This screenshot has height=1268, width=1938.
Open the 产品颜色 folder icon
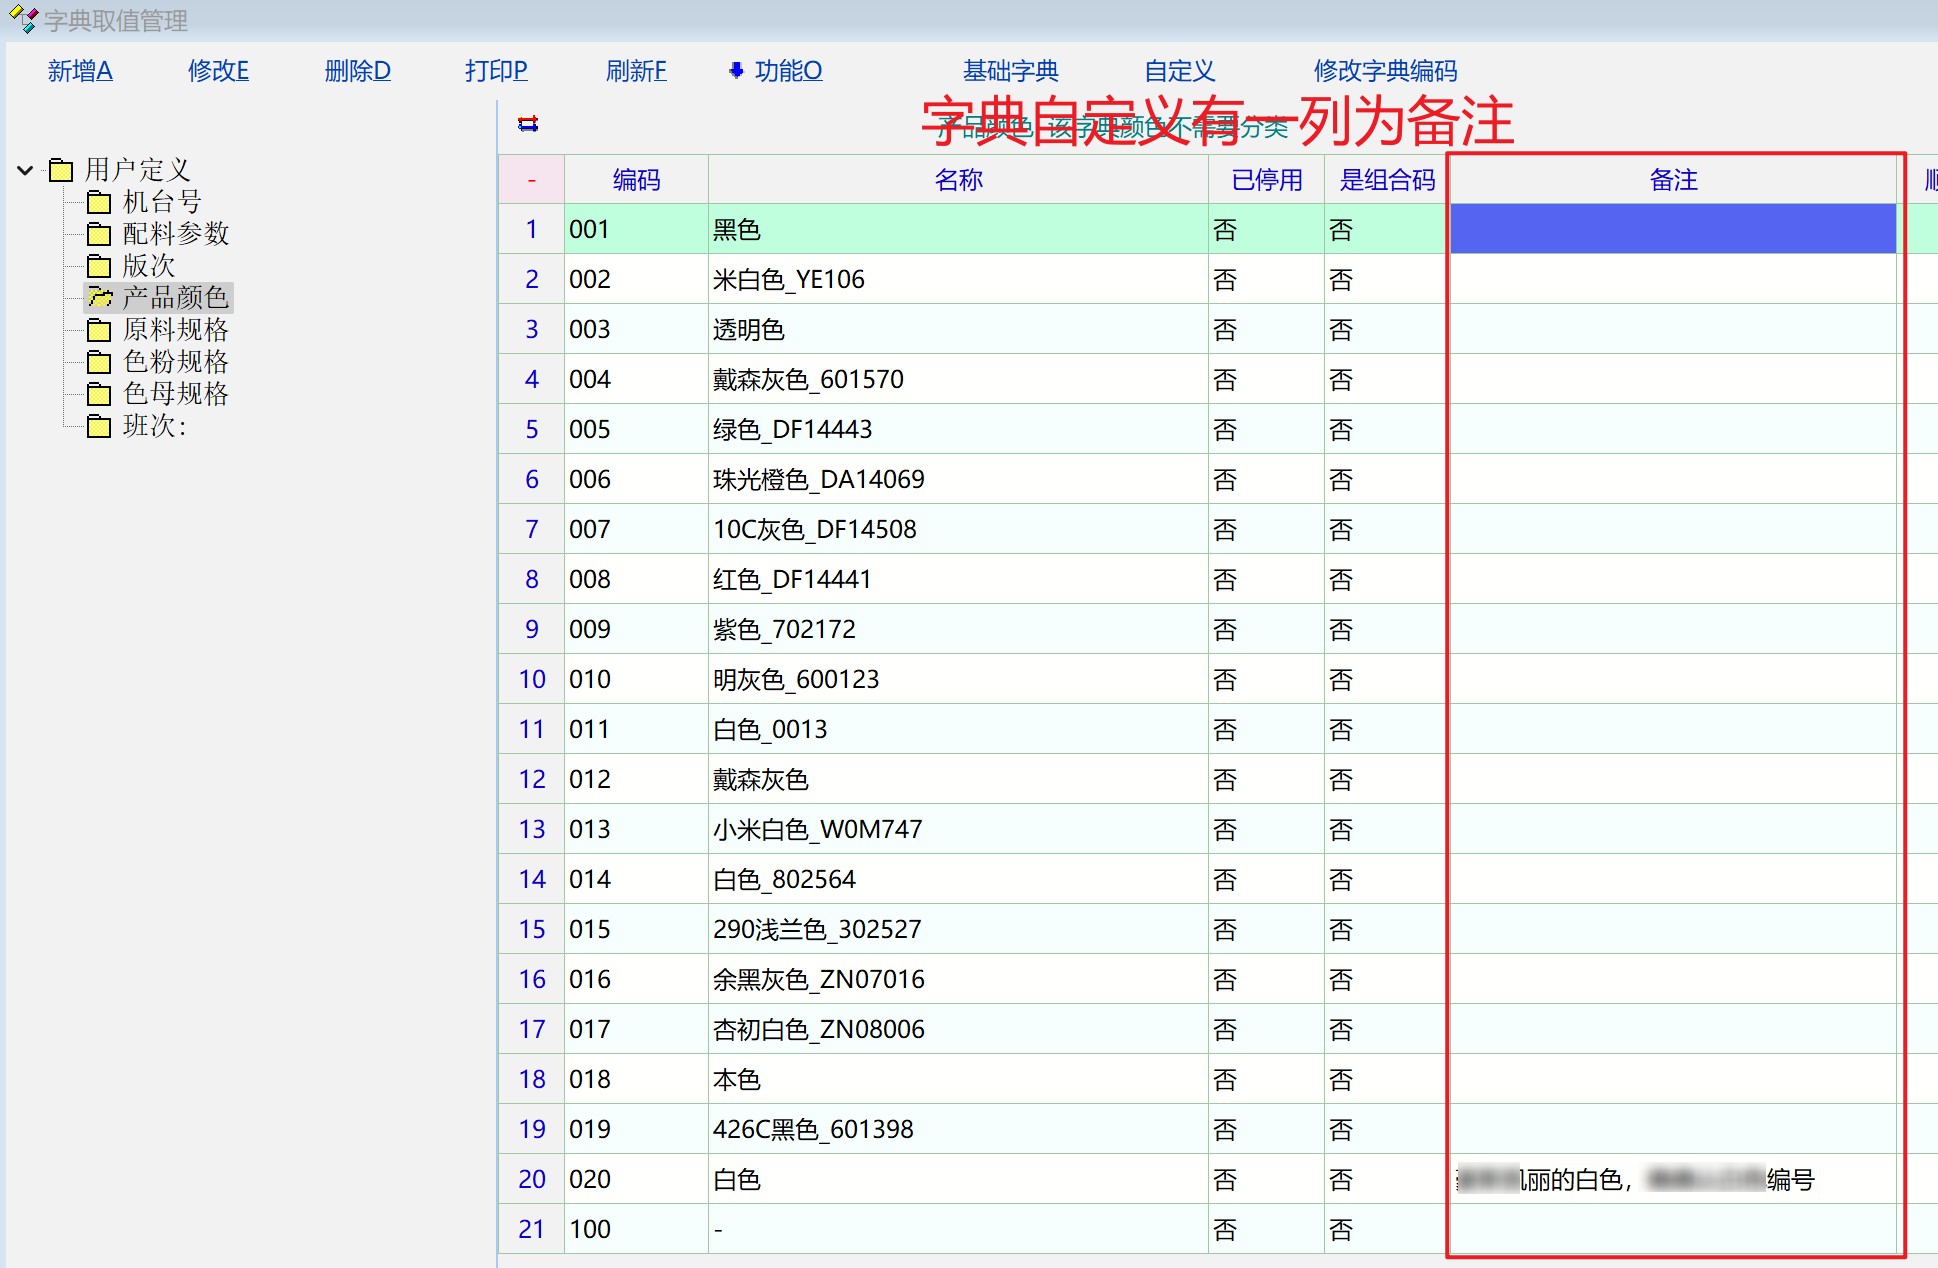[99, 297]
